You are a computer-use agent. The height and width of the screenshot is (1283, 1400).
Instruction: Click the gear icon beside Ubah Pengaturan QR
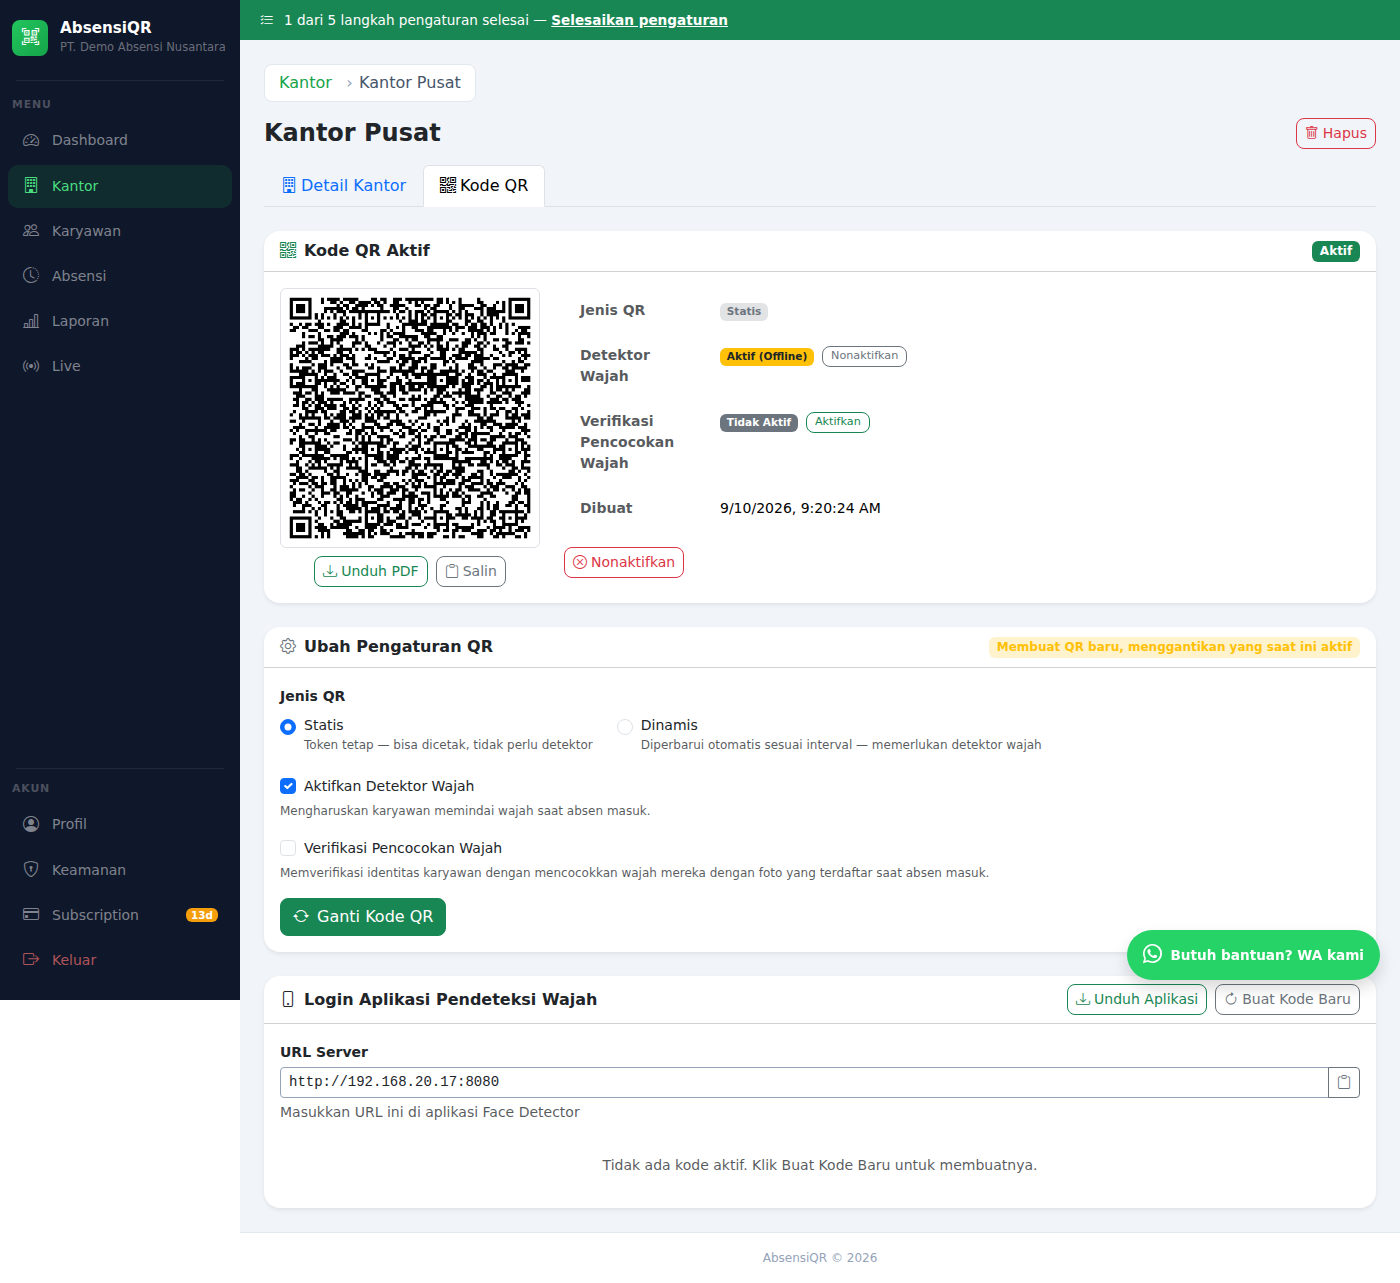click(x=288, y=646)
